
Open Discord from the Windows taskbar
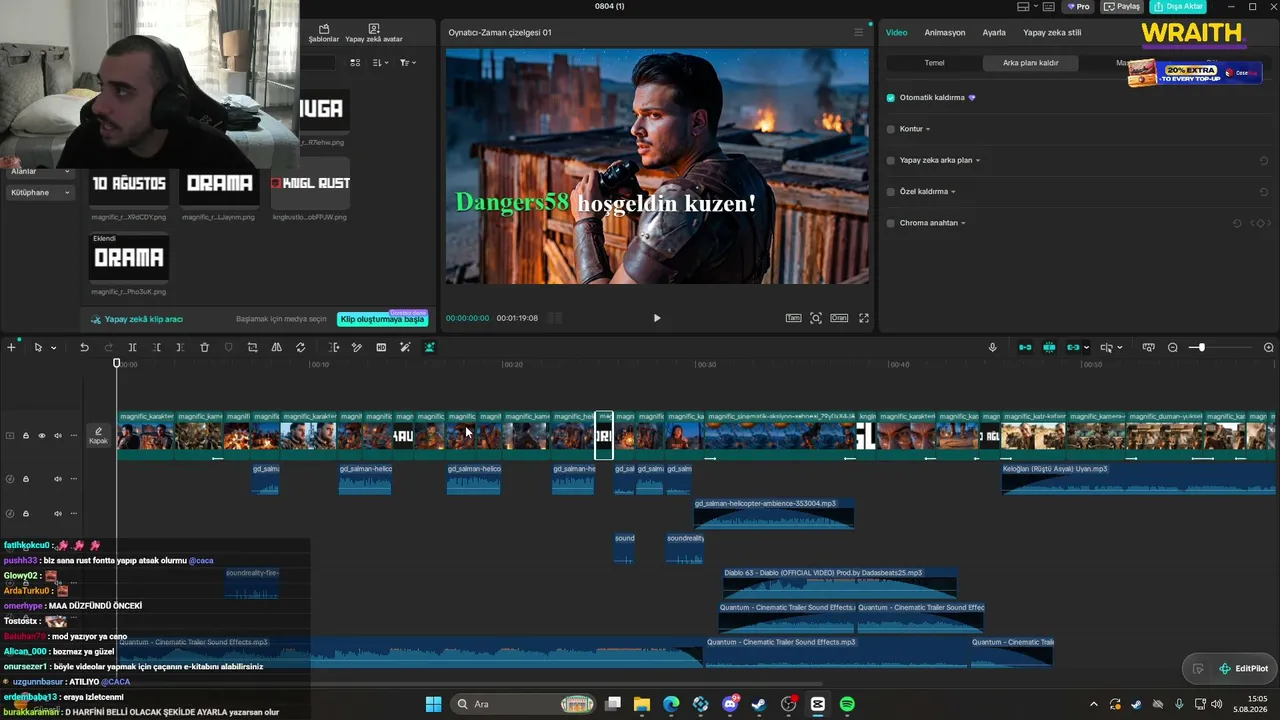point(730,704)
